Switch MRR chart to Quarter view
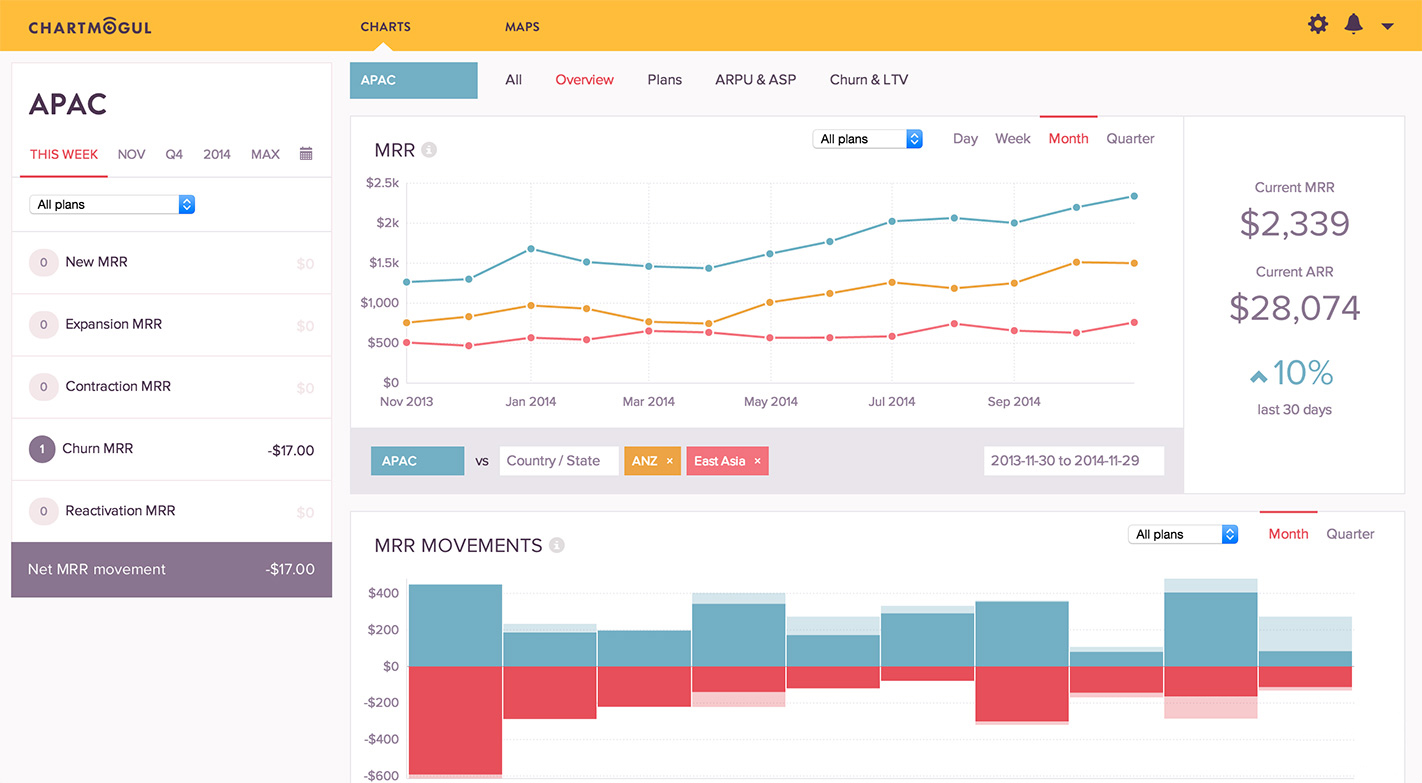1422x783 pixels. [x=1130, y=139]
